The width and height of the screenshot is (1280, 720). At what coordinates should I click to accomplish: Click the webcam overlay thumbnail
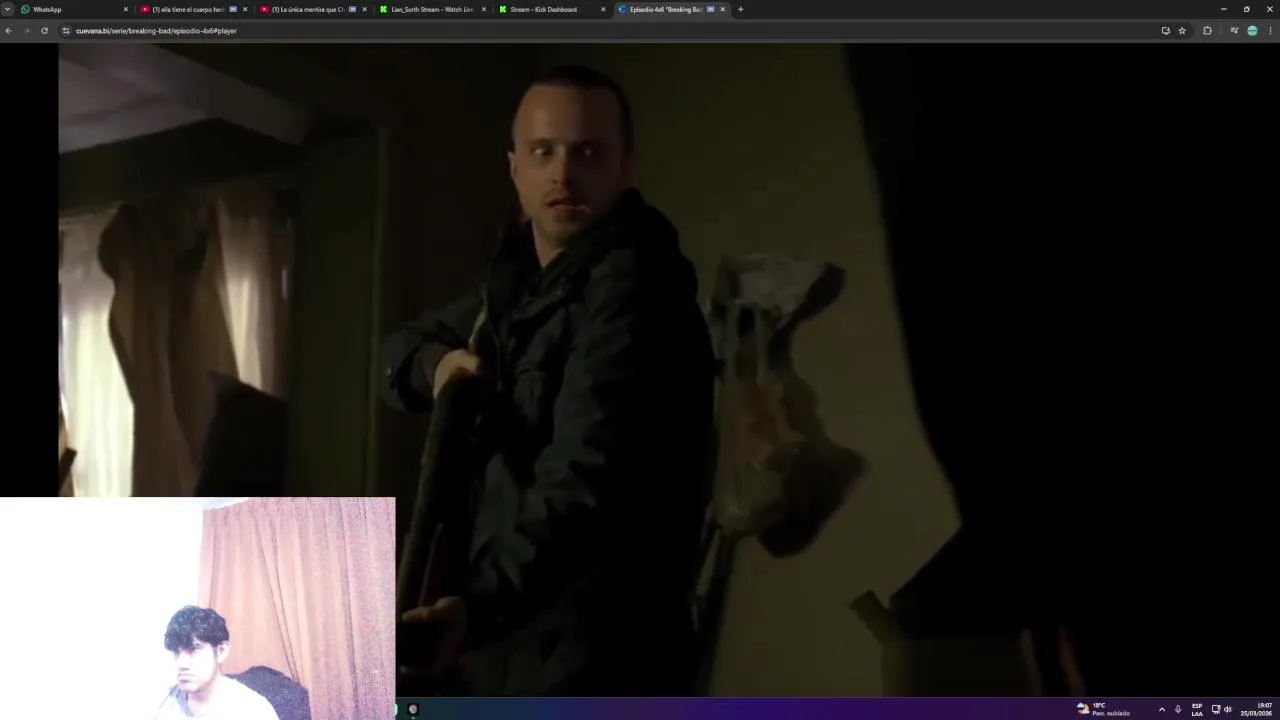pyautogui.click(x=198, y=608)
